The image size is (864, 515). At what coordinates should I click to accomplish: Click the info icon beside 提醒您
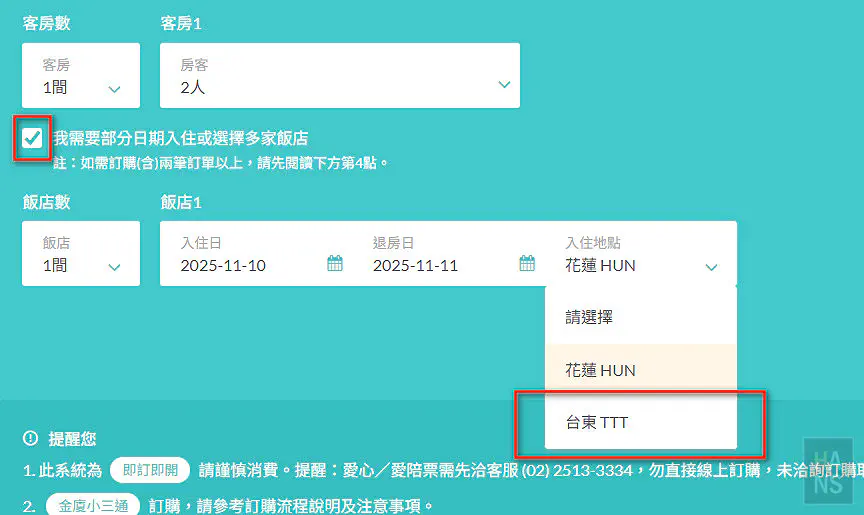point(31,438)
